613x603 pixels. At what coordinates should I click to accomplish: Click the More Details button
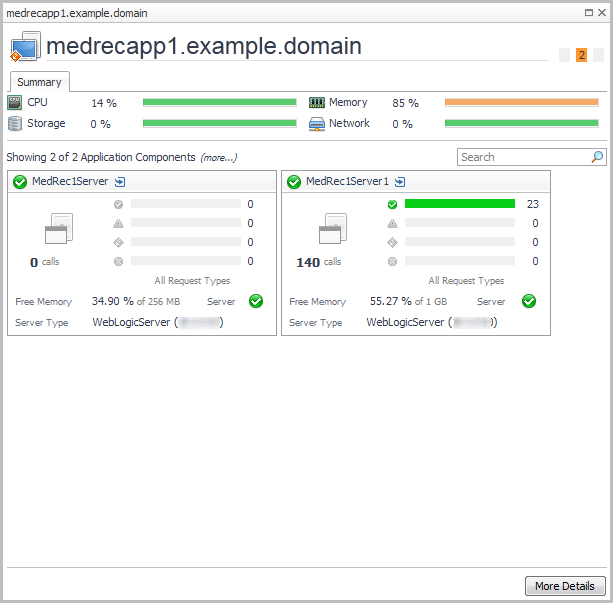[565, 586]
